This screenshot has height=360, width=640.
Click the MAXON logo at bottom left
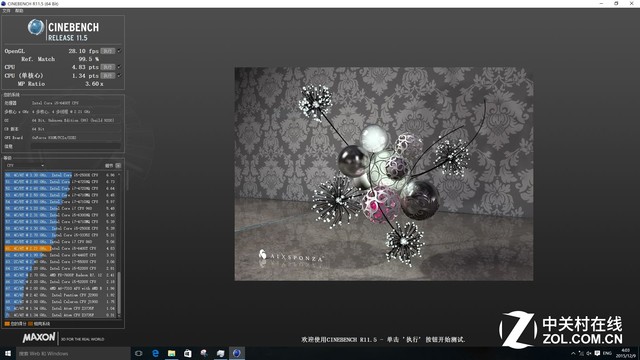39,338
